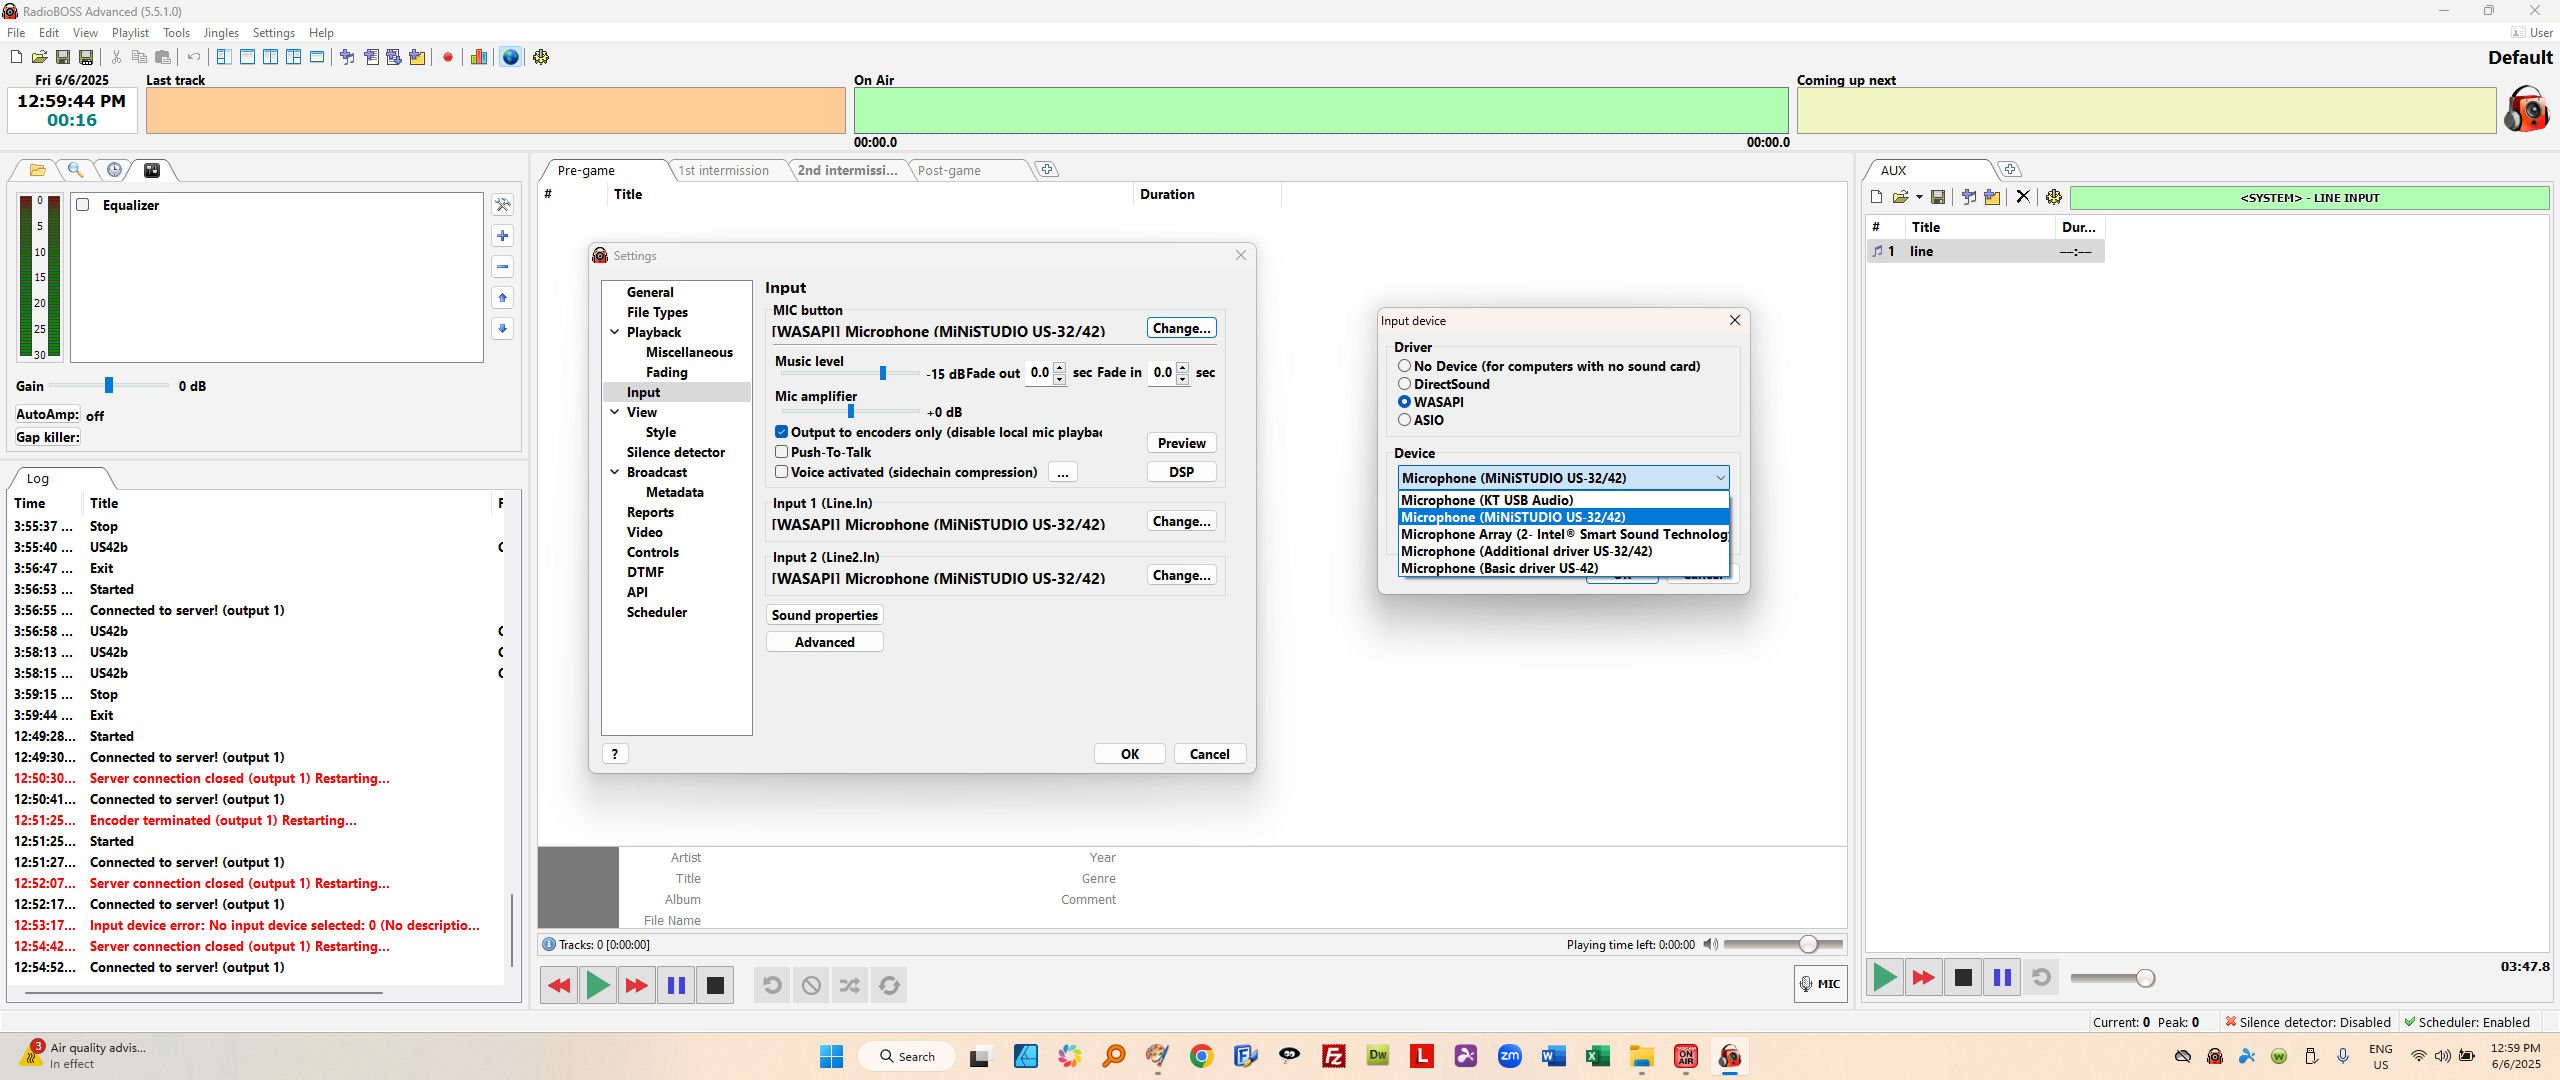Play the AUX player
This screenshot has height=1080, width=2560.
(x=1884, y=977)
